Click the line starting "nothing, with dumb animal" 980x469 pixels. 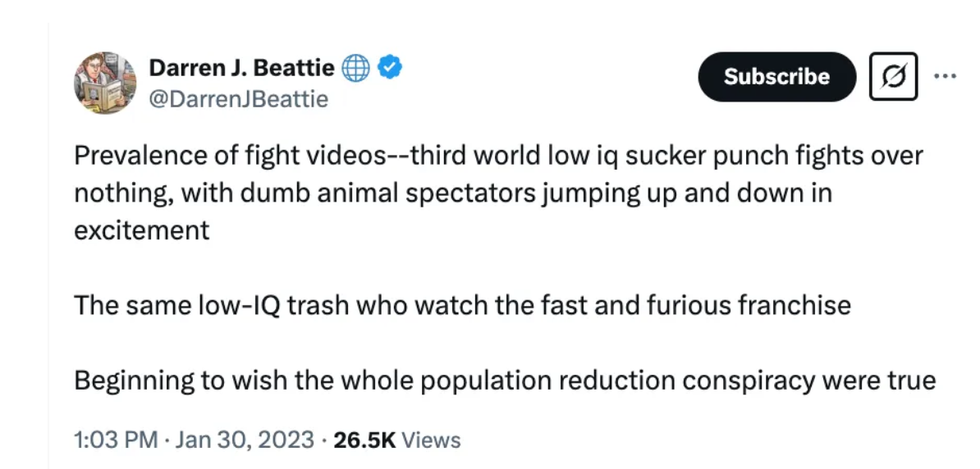453,193
